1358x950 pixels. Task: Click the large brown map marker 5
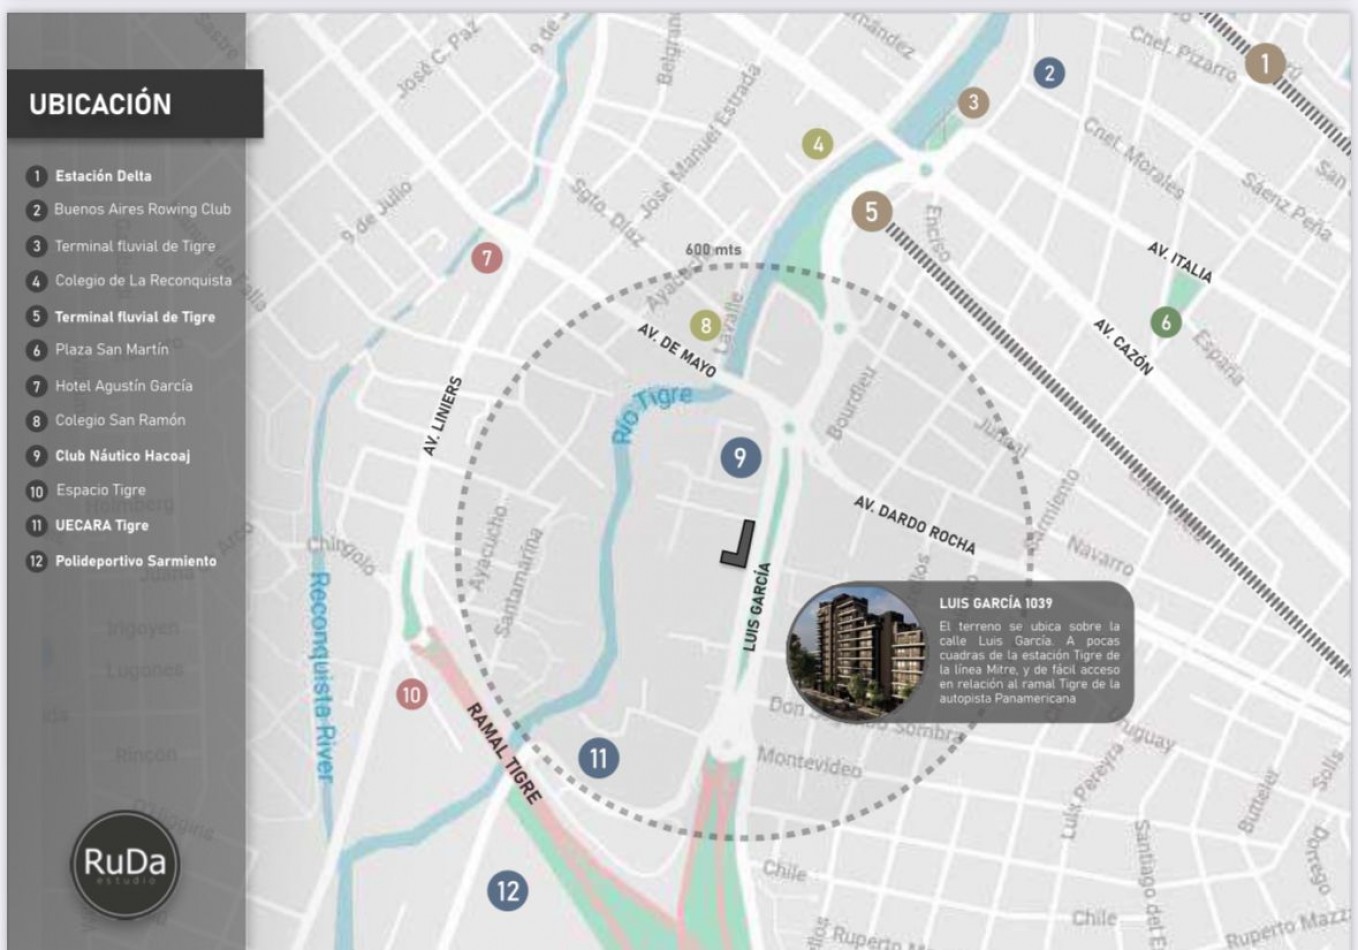[871, 211]
